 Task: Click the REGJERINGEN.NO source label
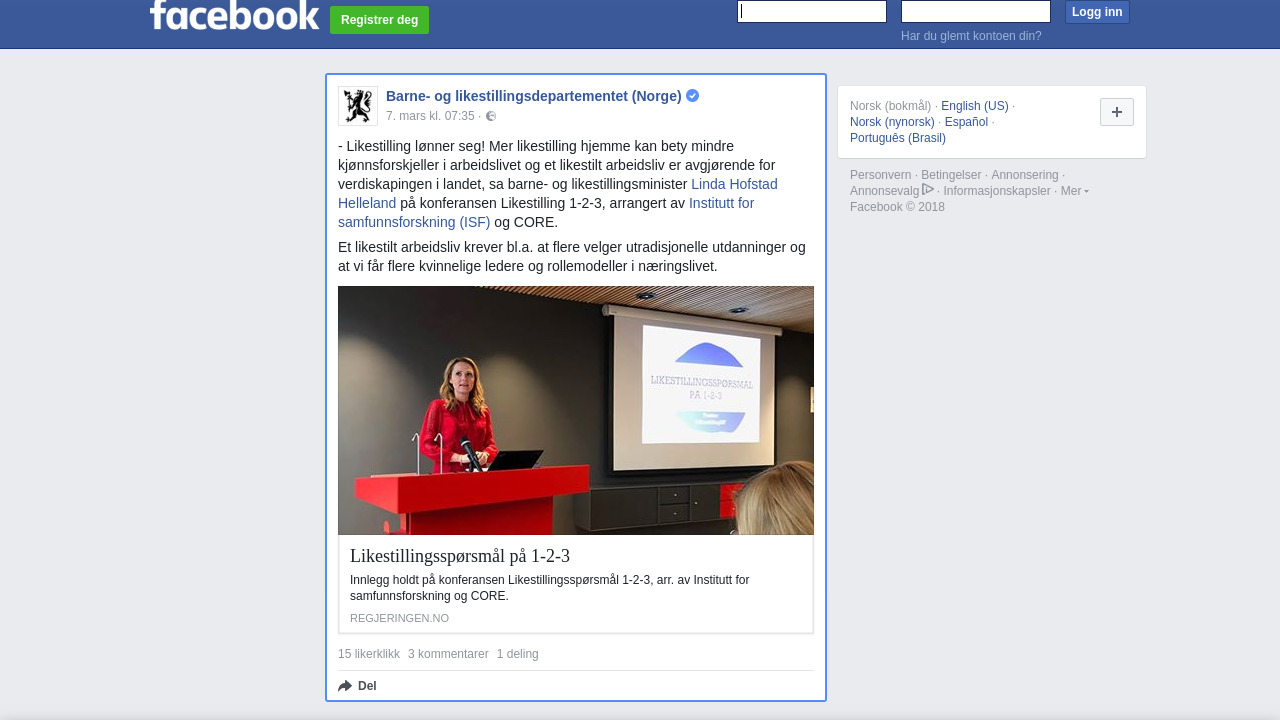click(399, 618)
